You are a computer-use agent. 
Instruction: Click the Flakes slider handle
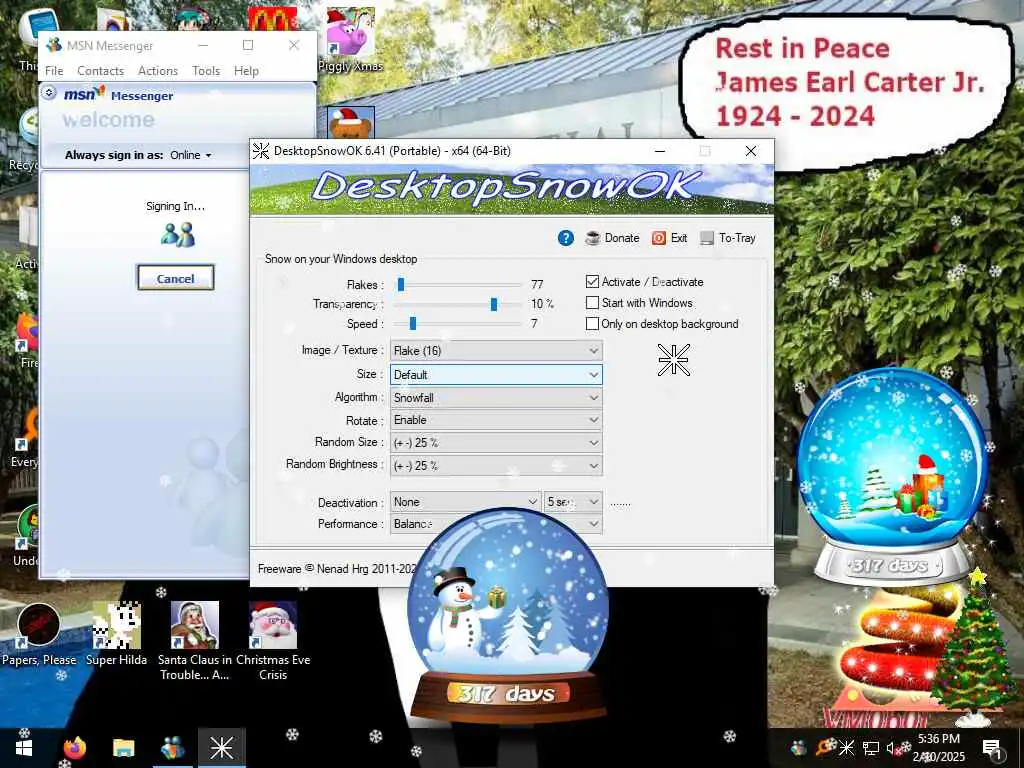coord(401,284)
